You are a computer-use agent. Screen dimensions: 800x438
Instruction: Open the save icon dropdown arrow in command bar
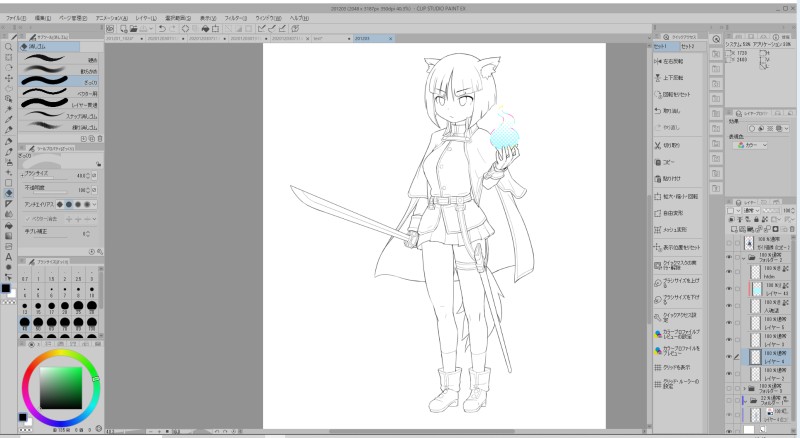point(152,29)
